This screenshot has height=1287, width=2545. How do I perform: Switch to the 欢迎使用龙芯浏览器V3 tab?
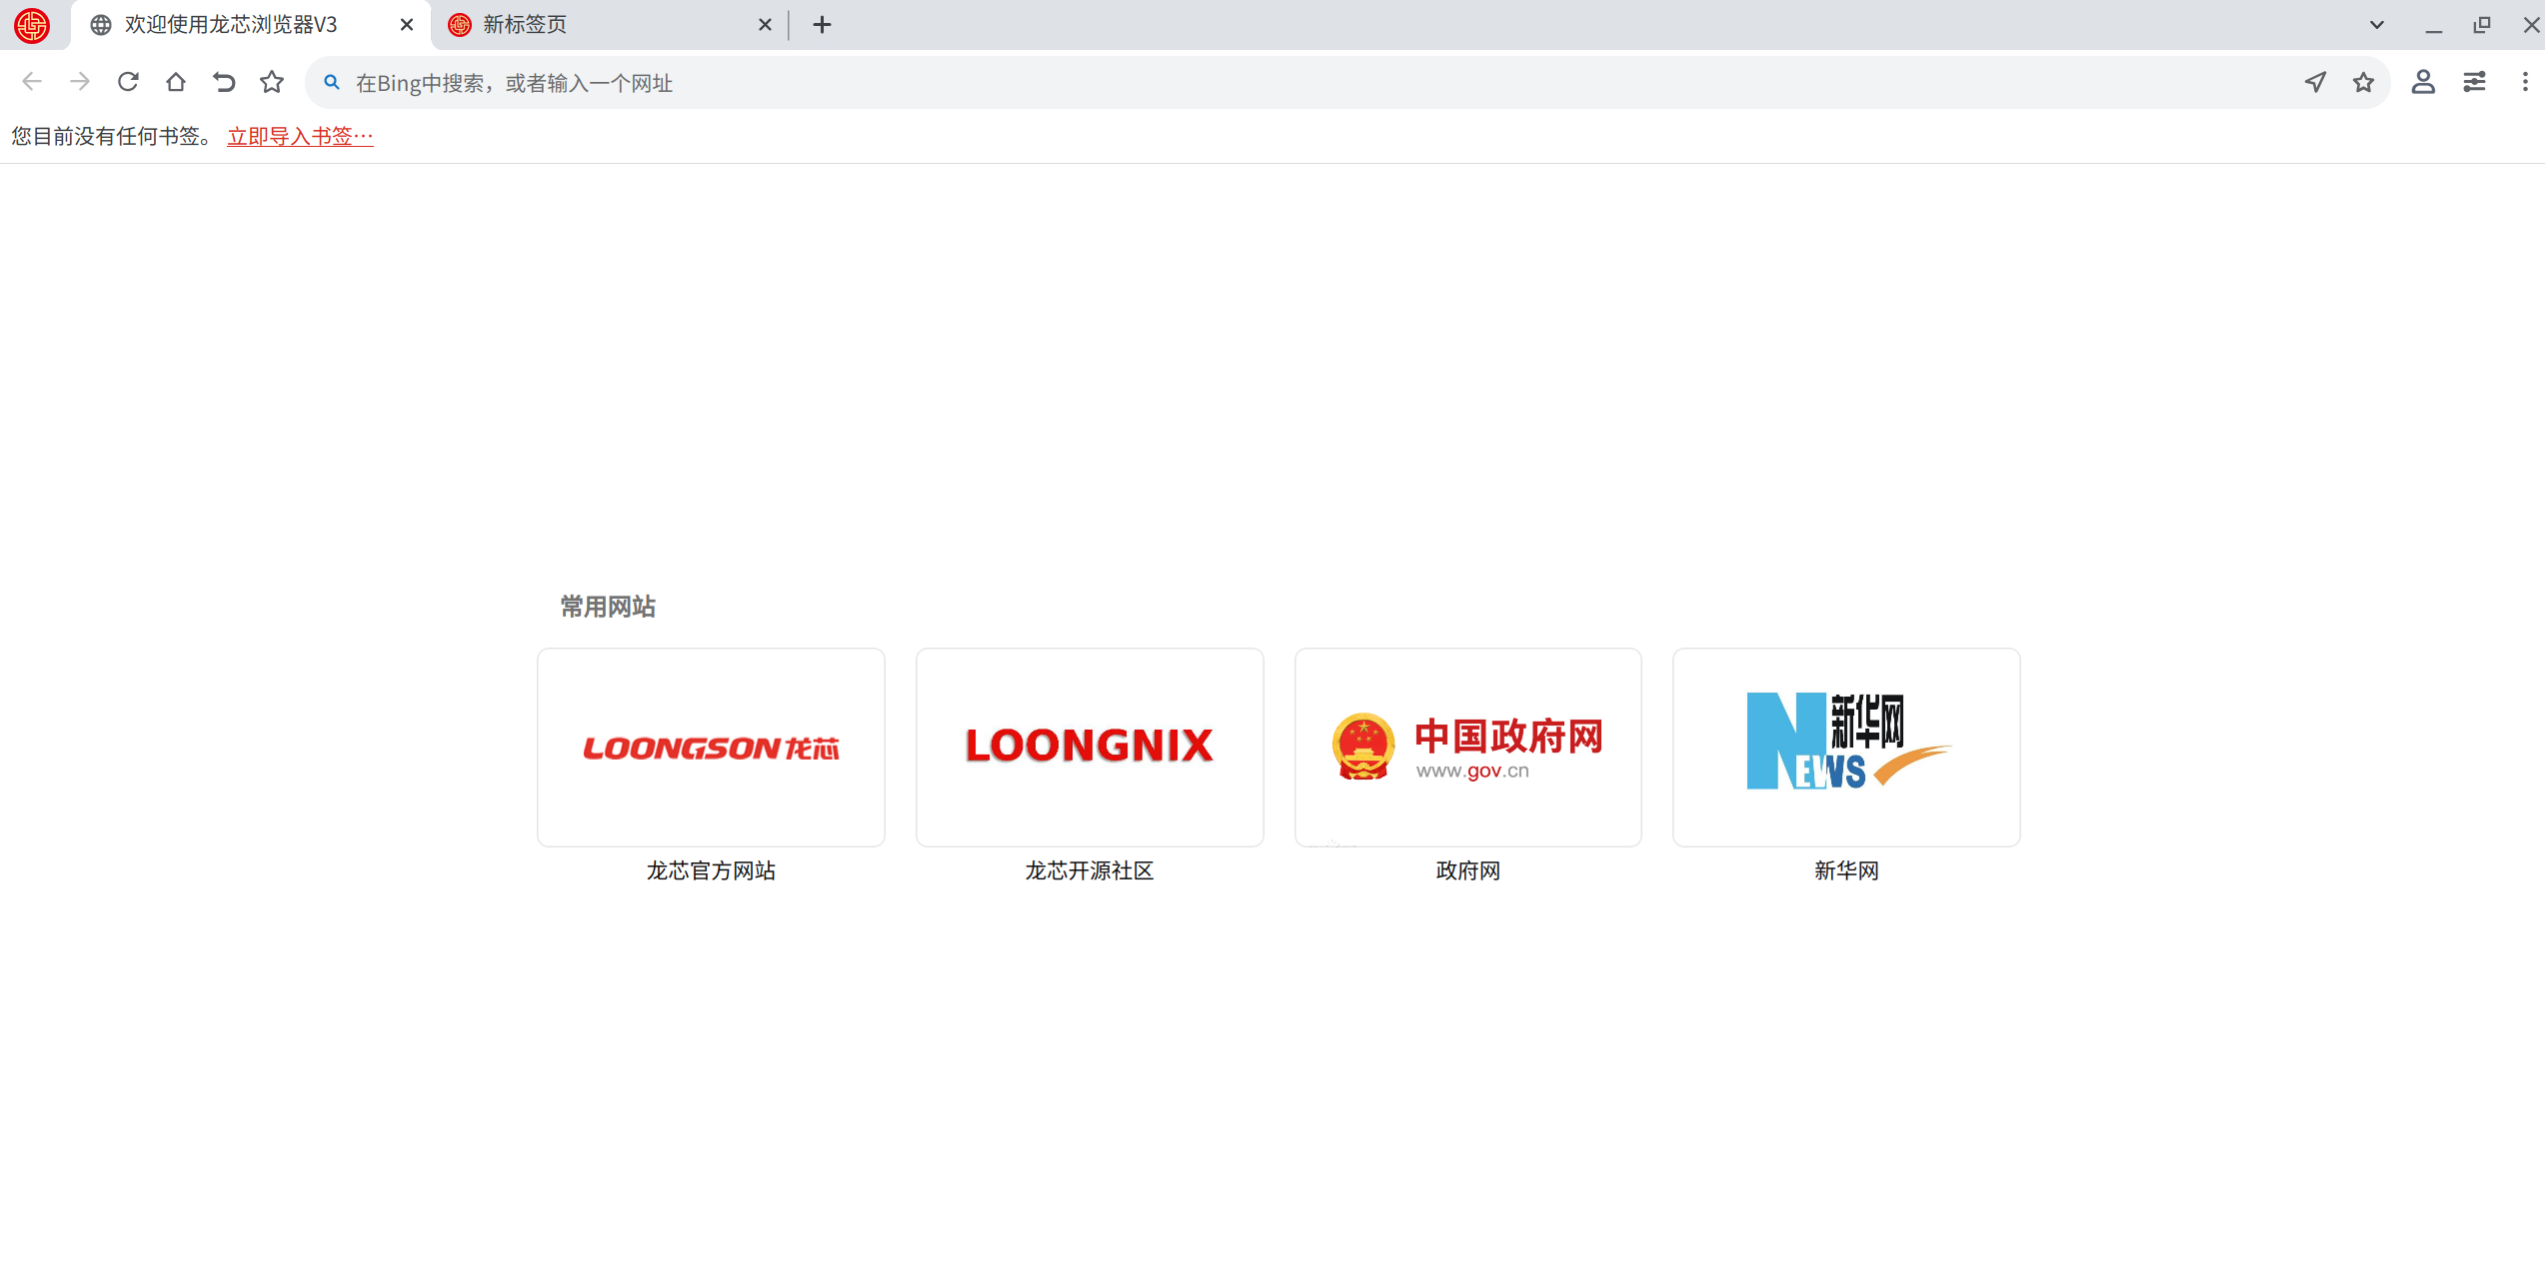point(250,25)
